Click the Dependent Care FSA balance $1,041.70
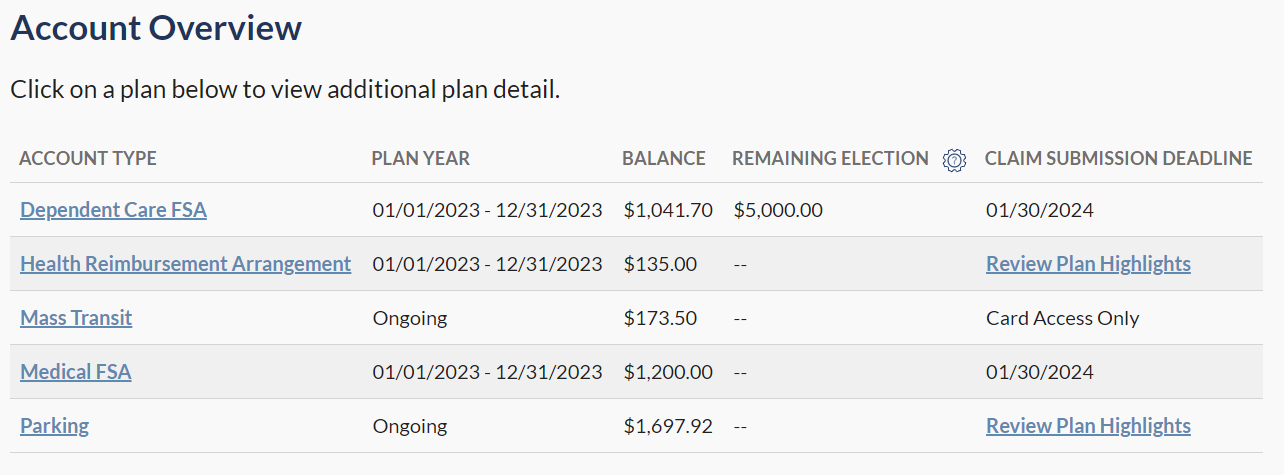Viewport: 1284px width, 475px height. (x=667, y=210)
